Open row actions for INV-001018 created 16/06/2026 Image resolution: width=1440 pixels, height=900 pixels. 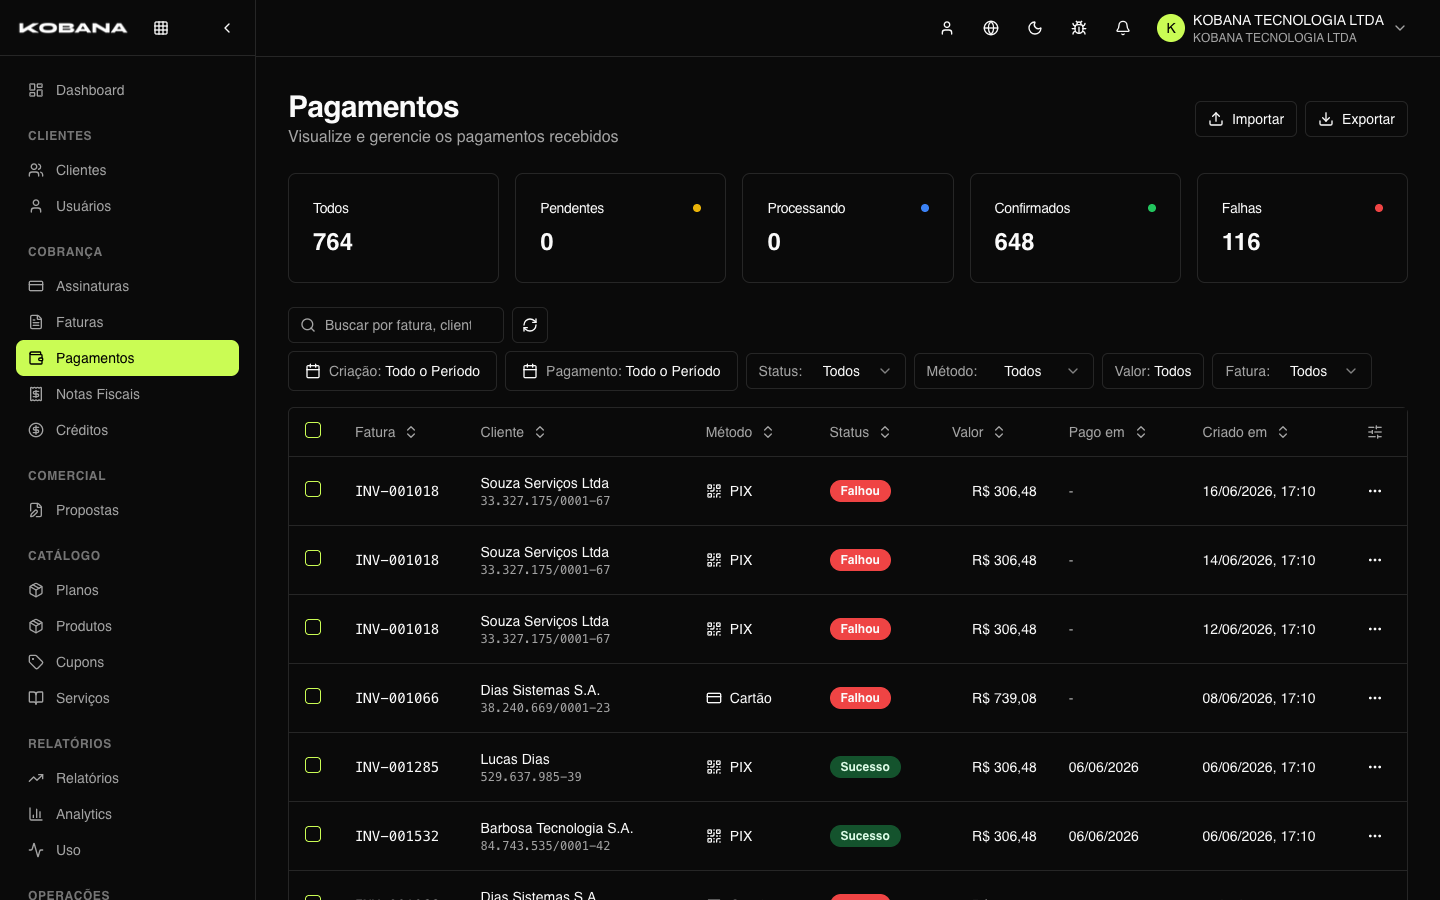1375,491
